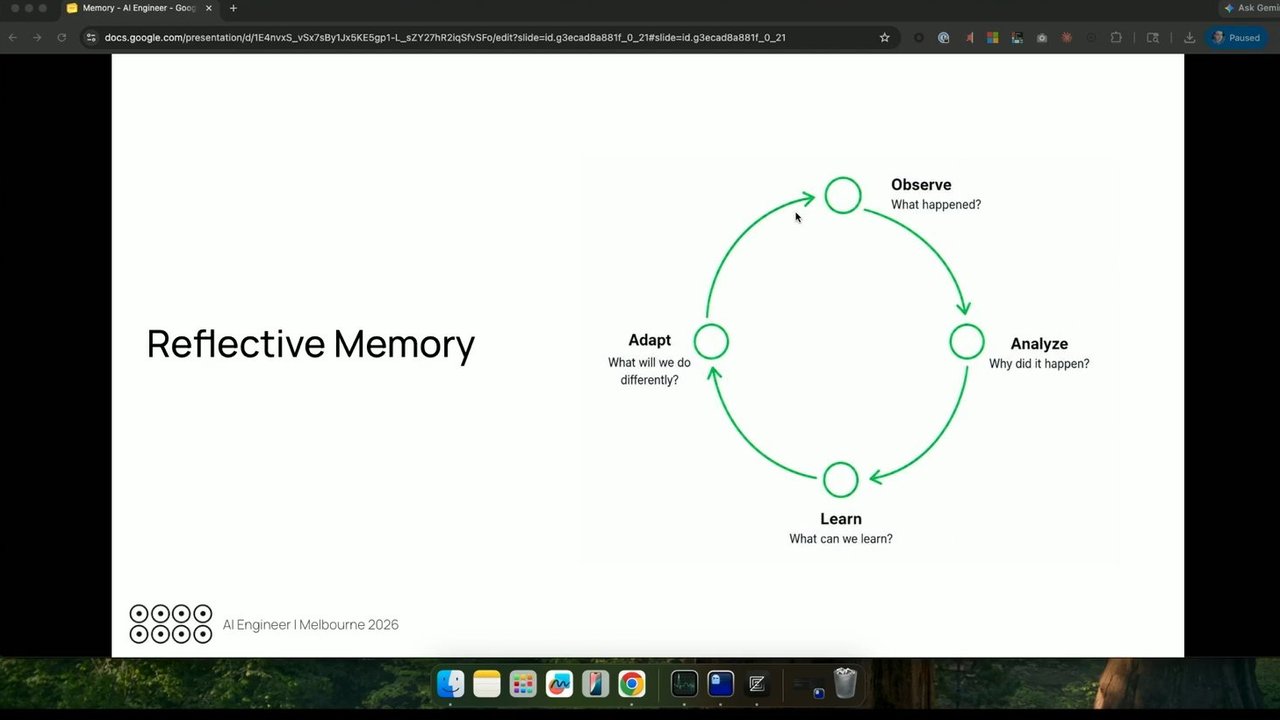
Task: Open iPhone Mirroring from the Dock
Action: 595,684
